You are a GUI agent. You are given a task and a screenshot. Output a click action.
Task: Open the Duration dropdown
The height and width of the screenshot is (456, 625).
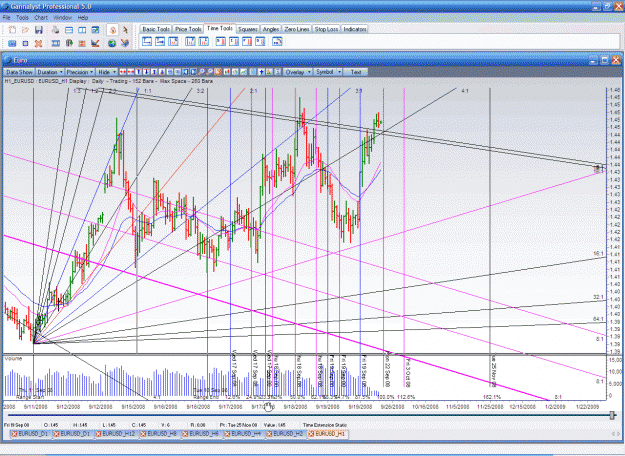click(49, 72)
